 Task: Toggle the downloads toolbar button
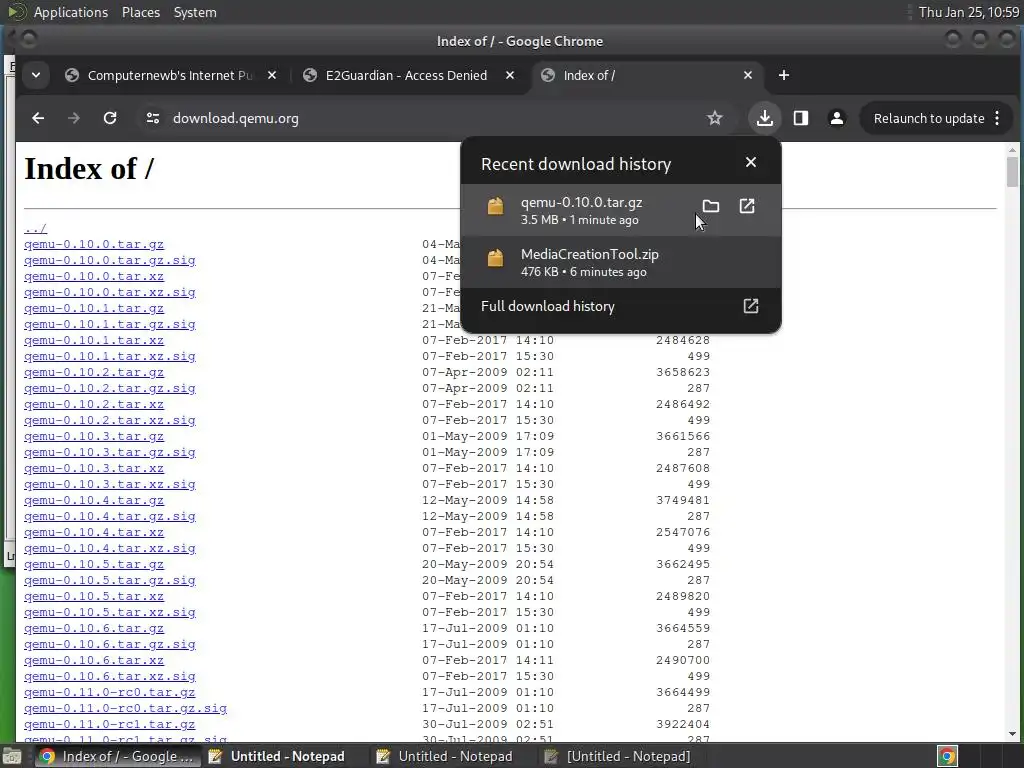pos(765,118)
